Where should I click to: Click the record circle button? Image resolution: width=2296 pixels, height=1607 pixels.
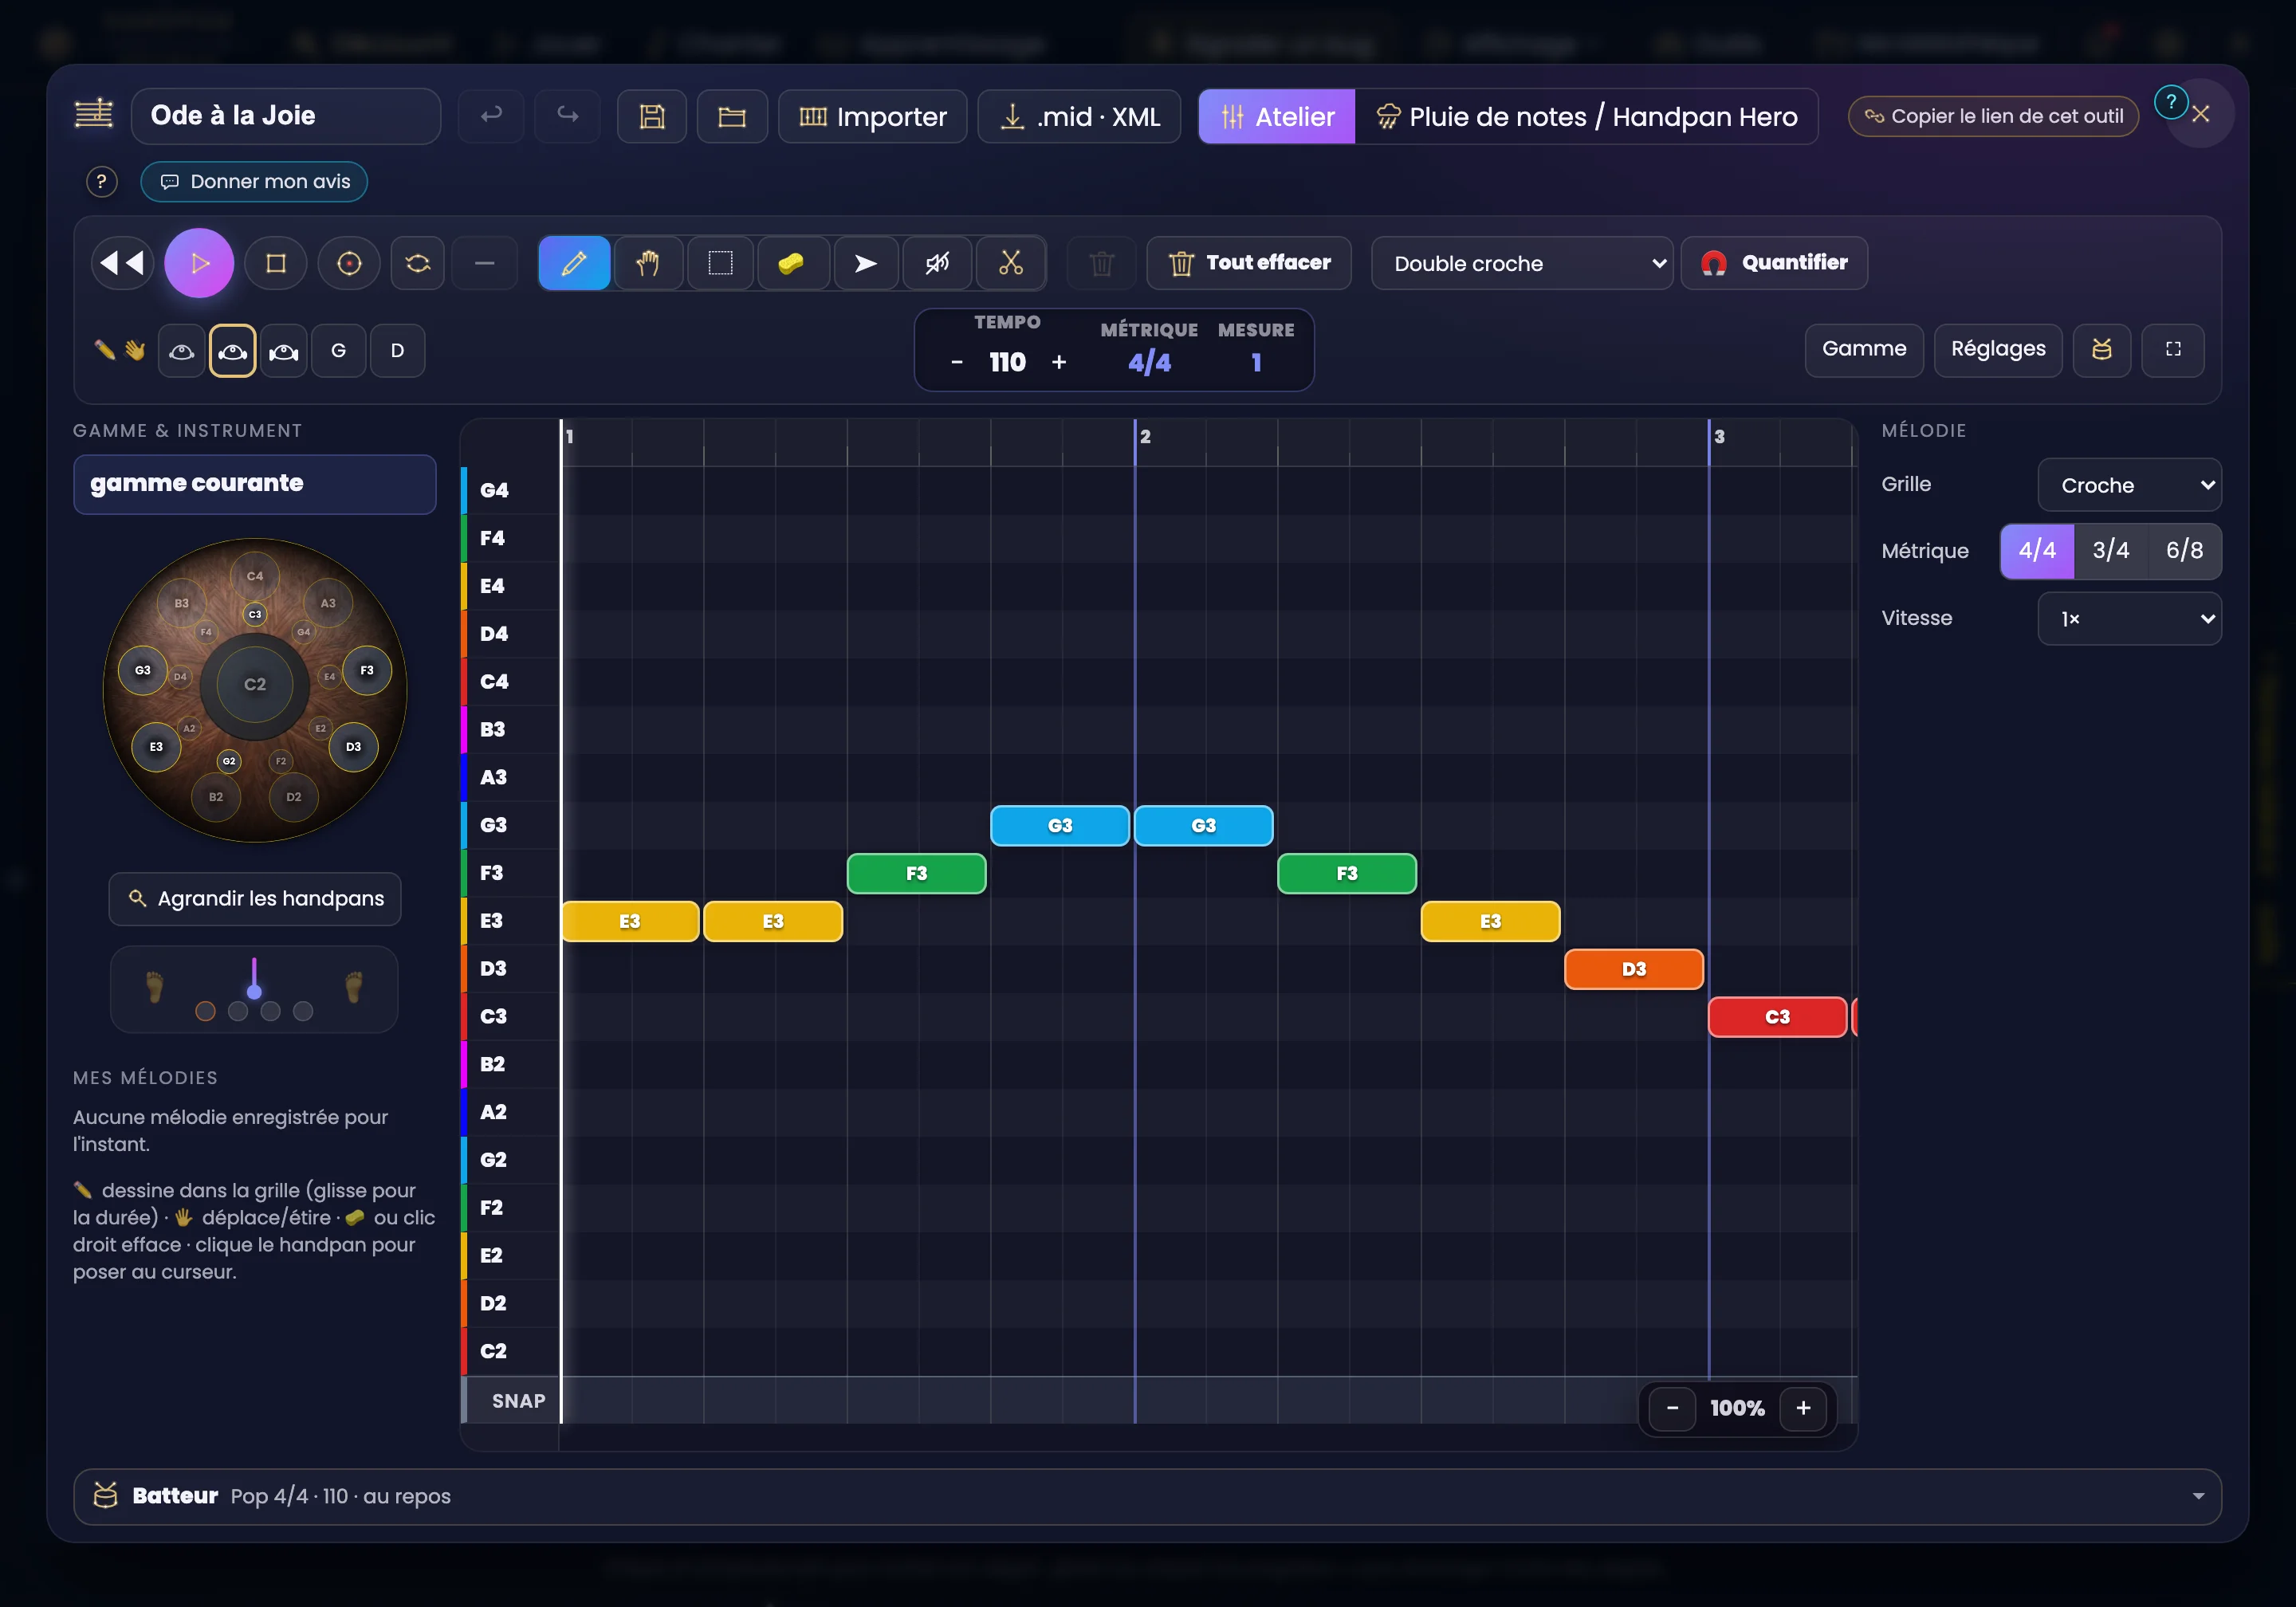[x=349, y=263]
